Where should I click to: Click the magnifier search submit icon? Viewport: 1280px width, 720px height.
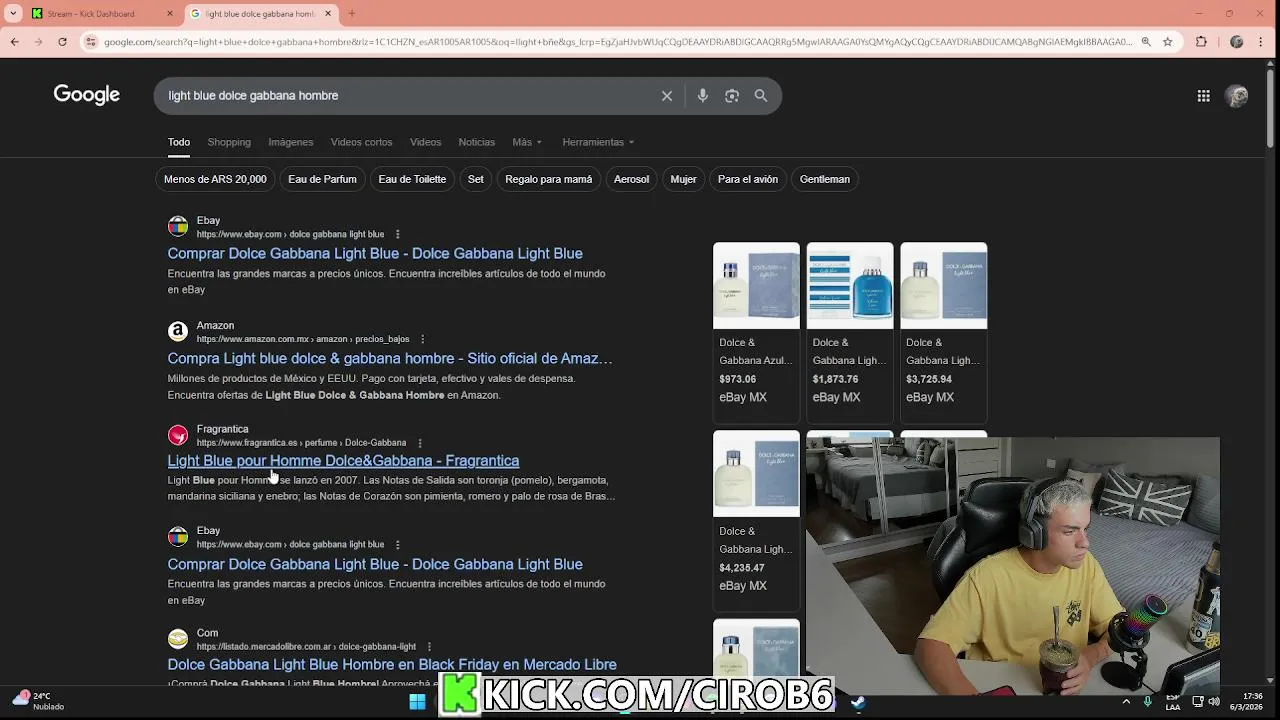tap(761, 96)
